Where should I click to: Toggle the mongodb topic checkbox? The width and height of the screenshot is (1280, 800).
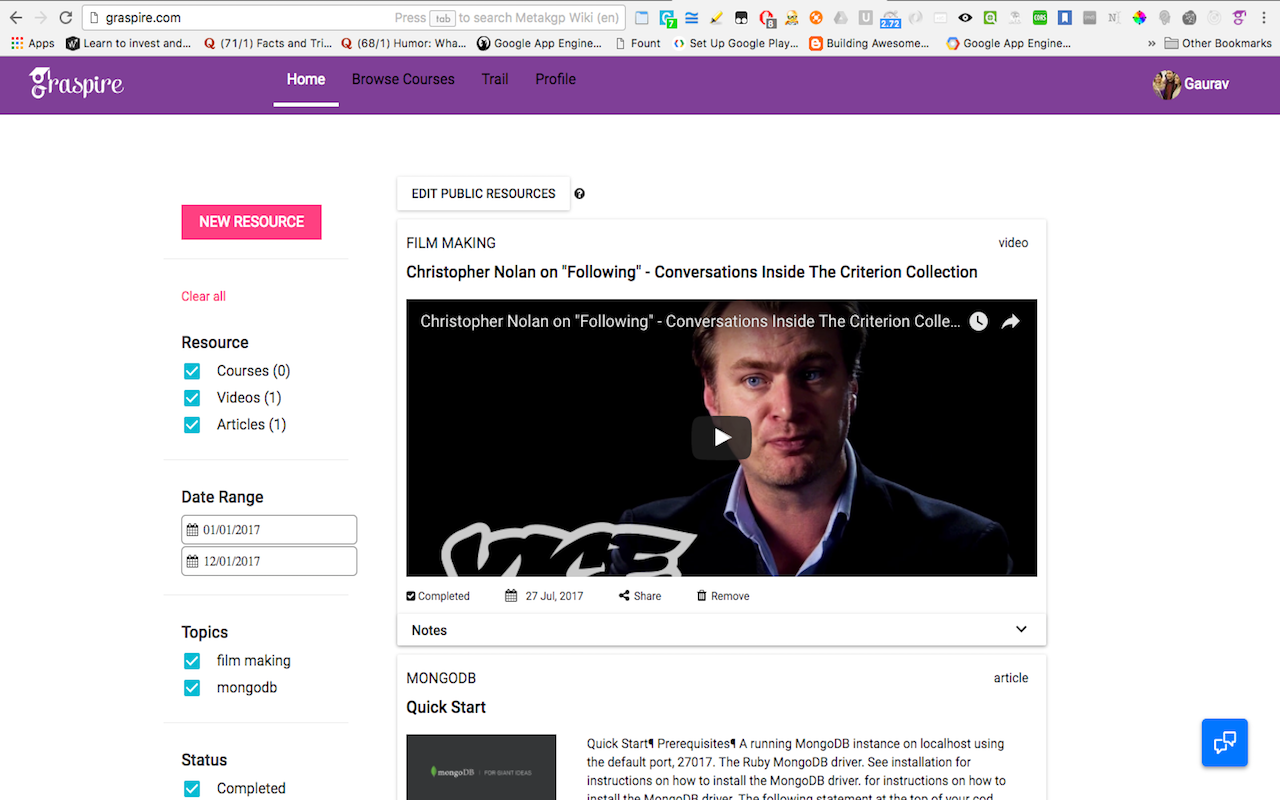pos(192,688)
